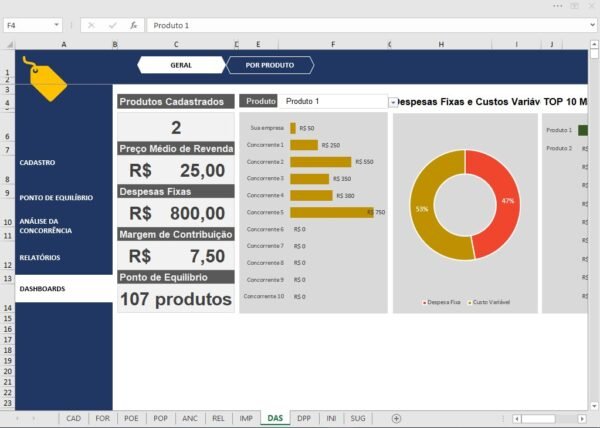Viewport: 600px width, 428px height.
Task: Click the R$ 800,00 Despesas Fixas value
Action: point(176,213)
